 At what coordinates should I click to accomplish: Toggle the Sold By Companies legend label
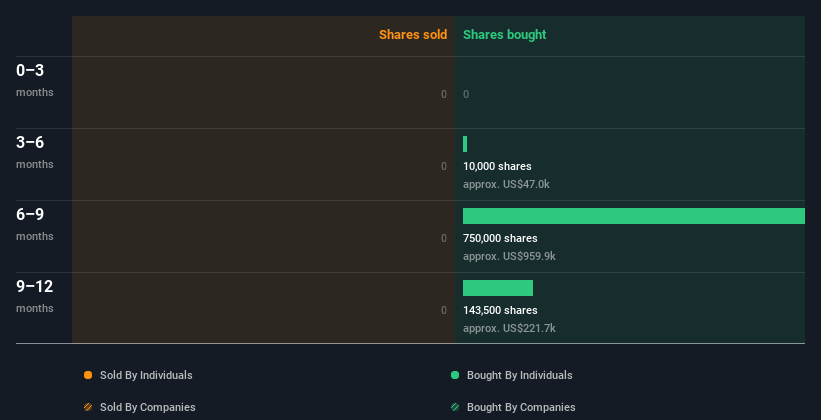(148, 407)
